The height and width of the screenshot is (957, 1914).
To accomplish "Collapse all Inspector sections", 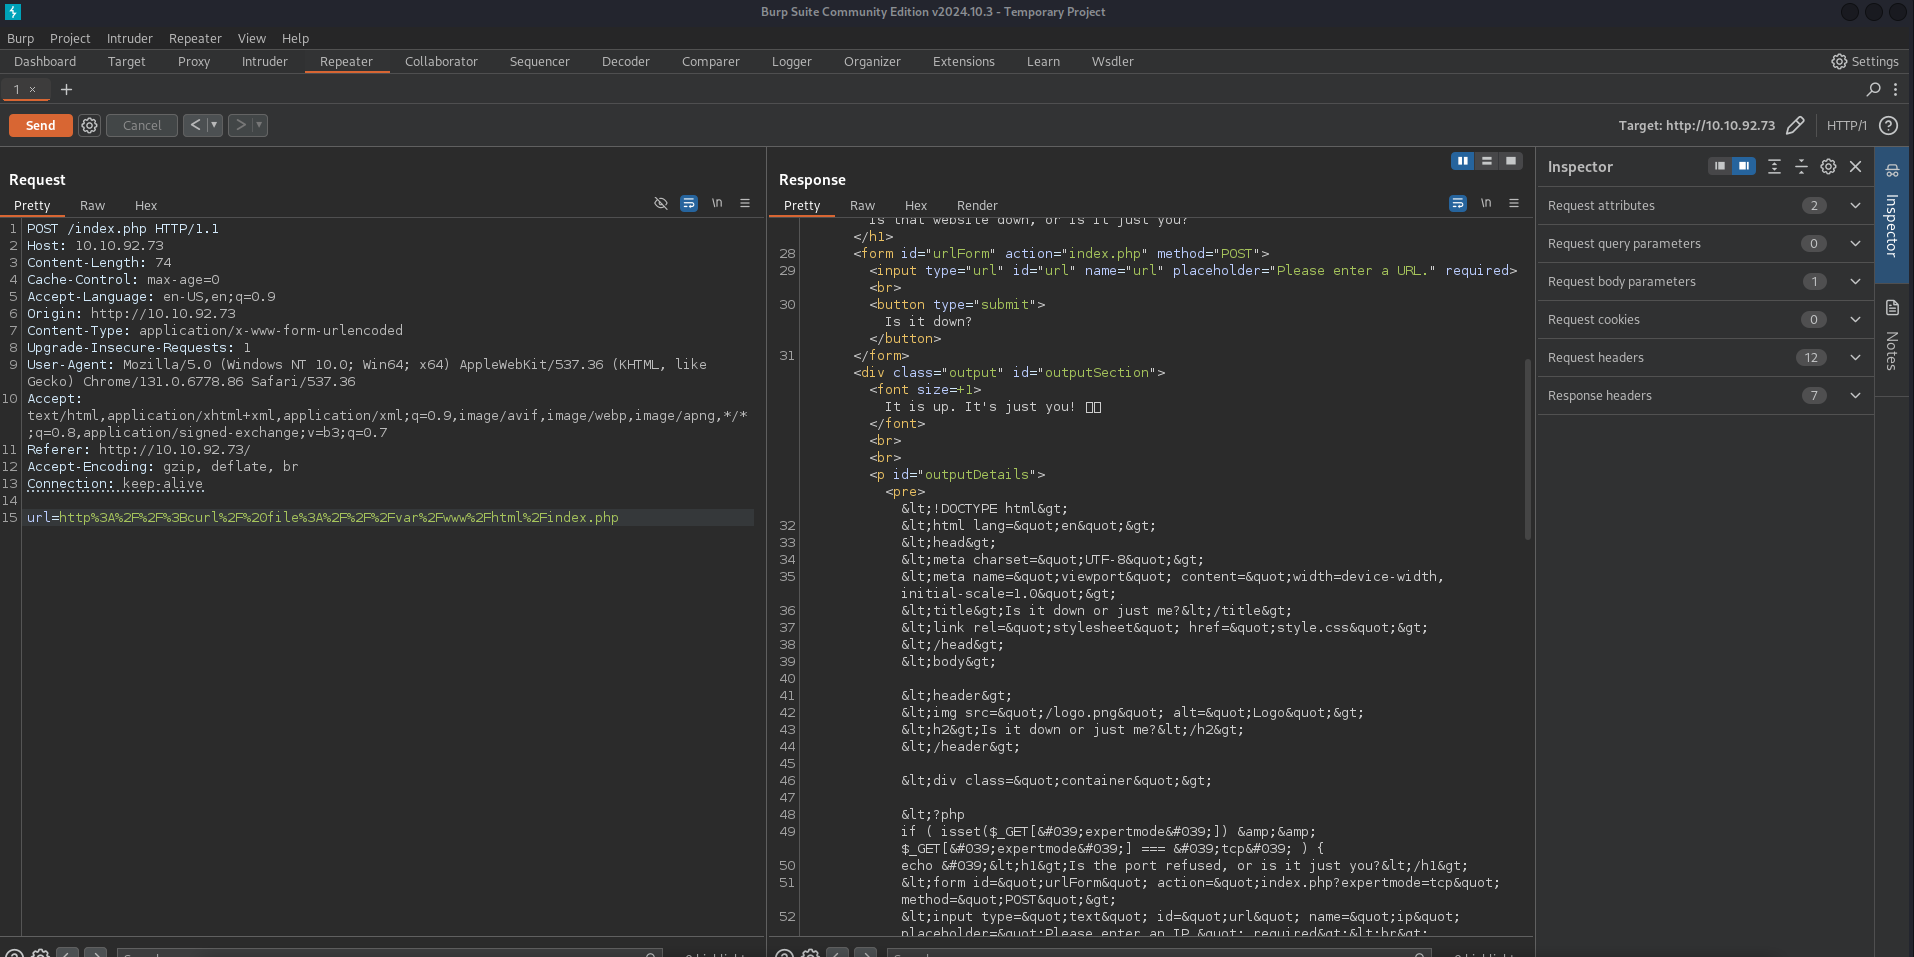I will click(x=1801, y=166).
